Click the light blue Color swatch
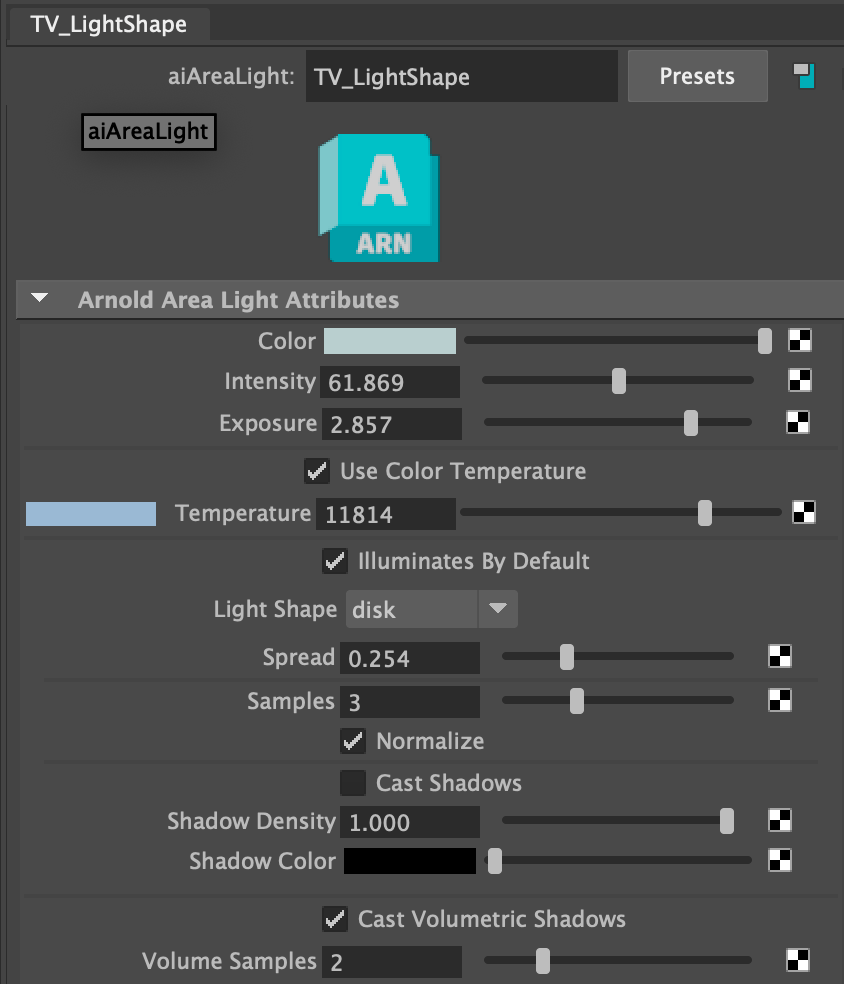 (x=389, y=341)
